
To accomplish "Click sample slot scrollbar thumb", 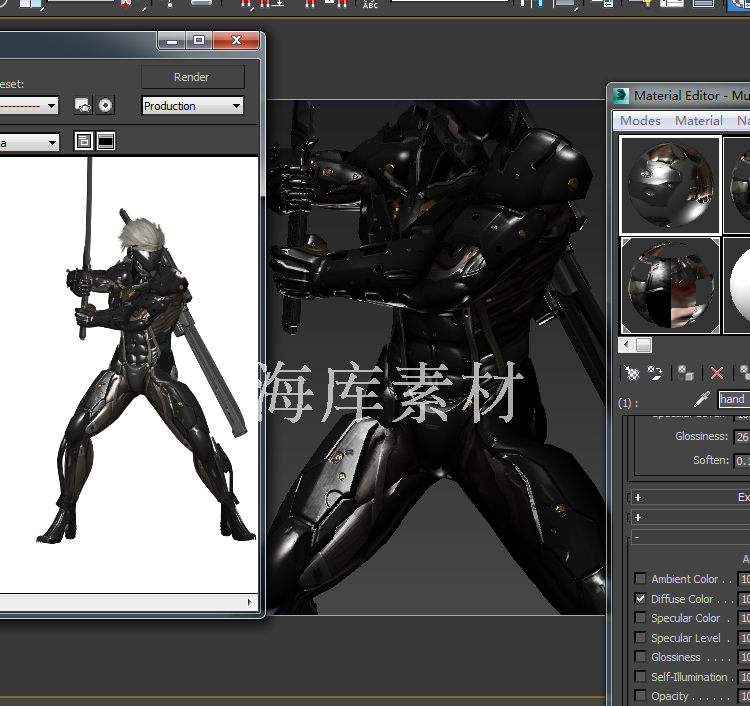I will (x=643, y=344).
